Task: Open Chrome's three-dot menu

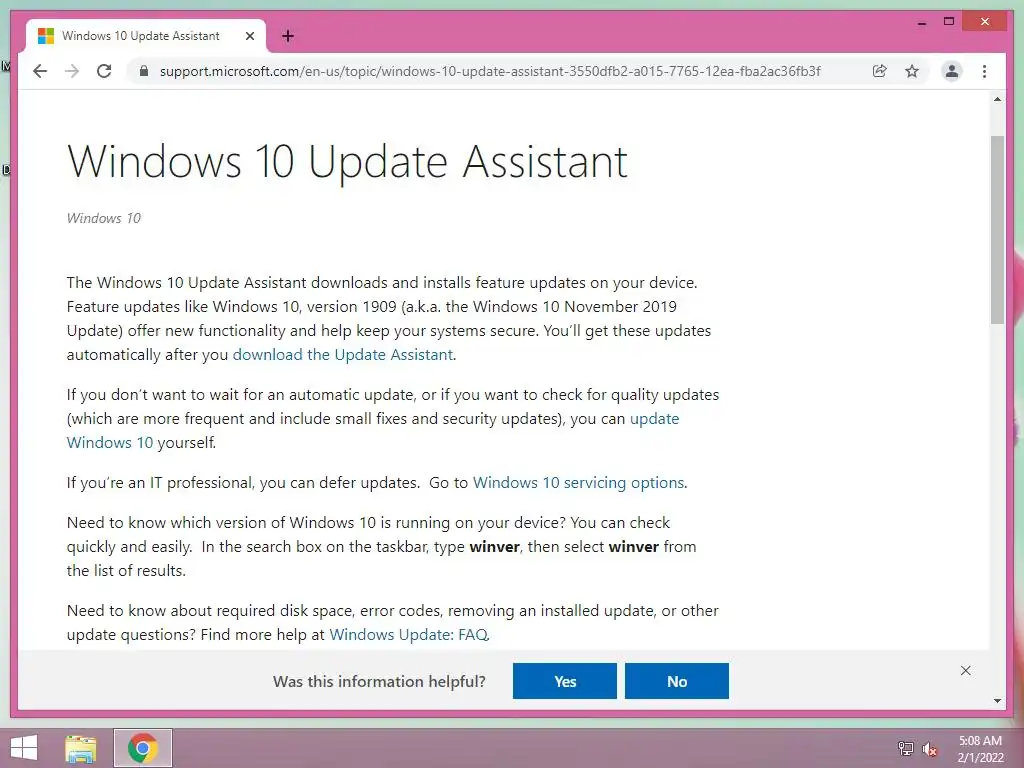Action: (x=984, y=71)
